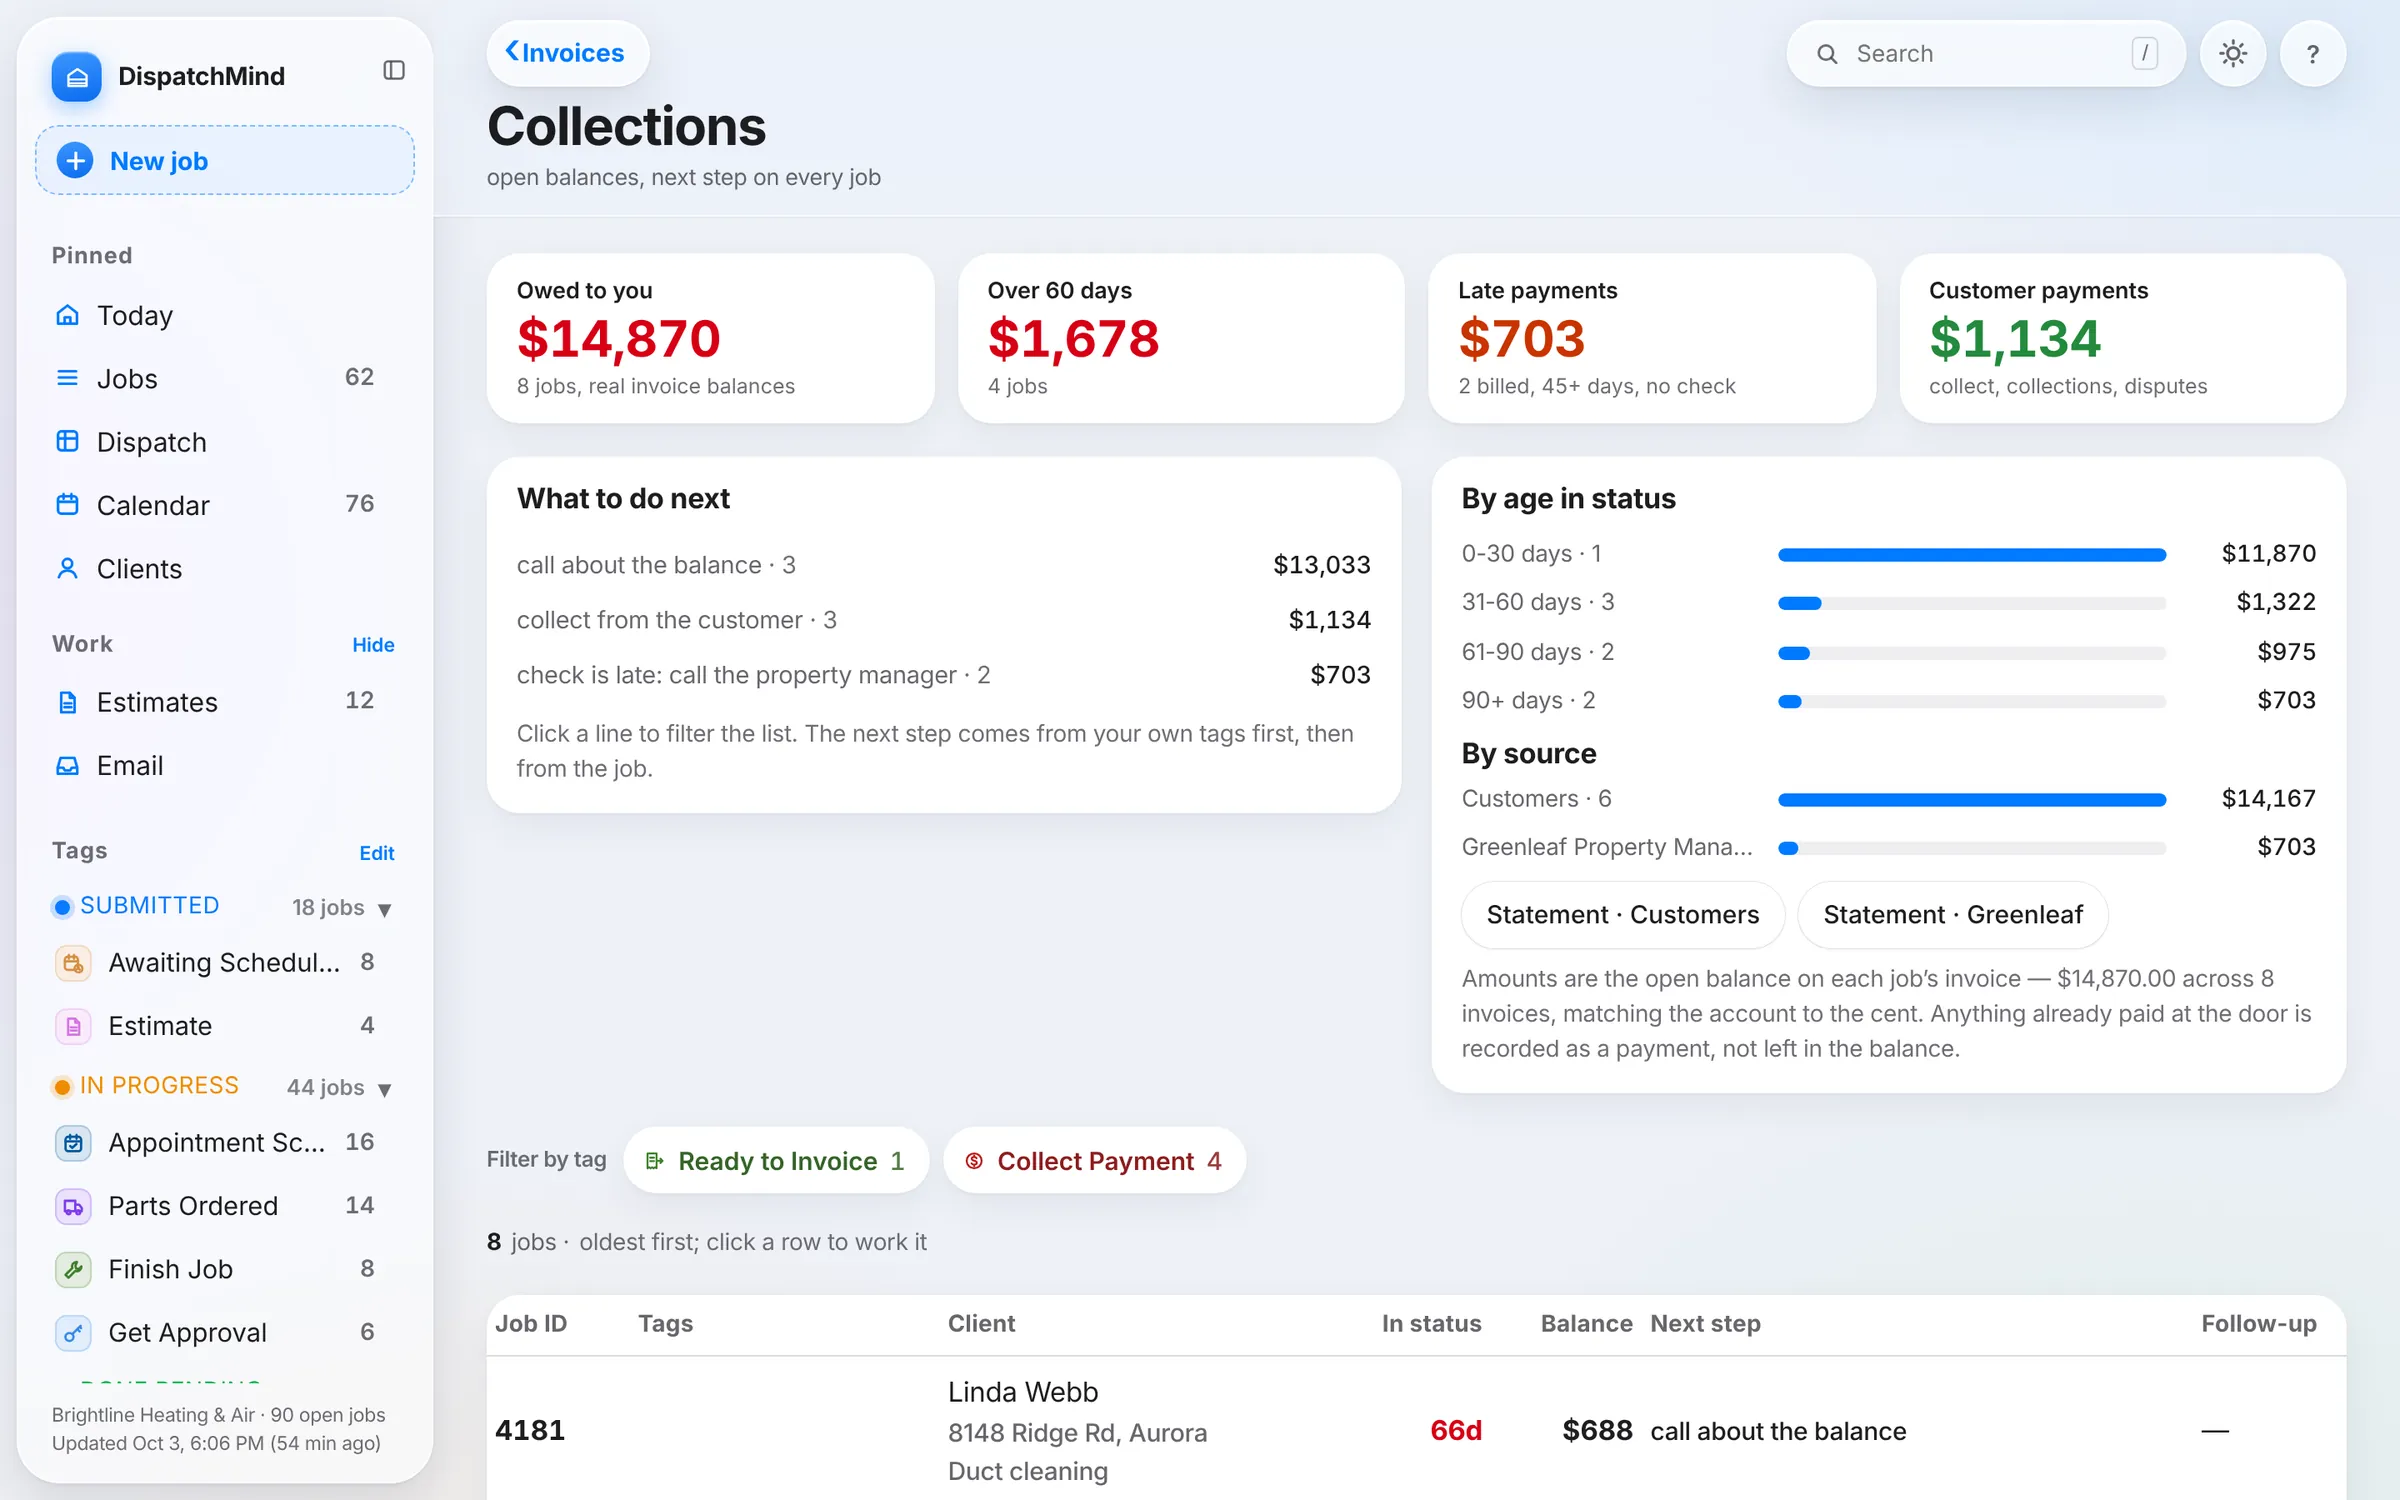Open Dispatch board icon
The height and width of the screenshot is (1500, 2400).
(x=67, y=441)
